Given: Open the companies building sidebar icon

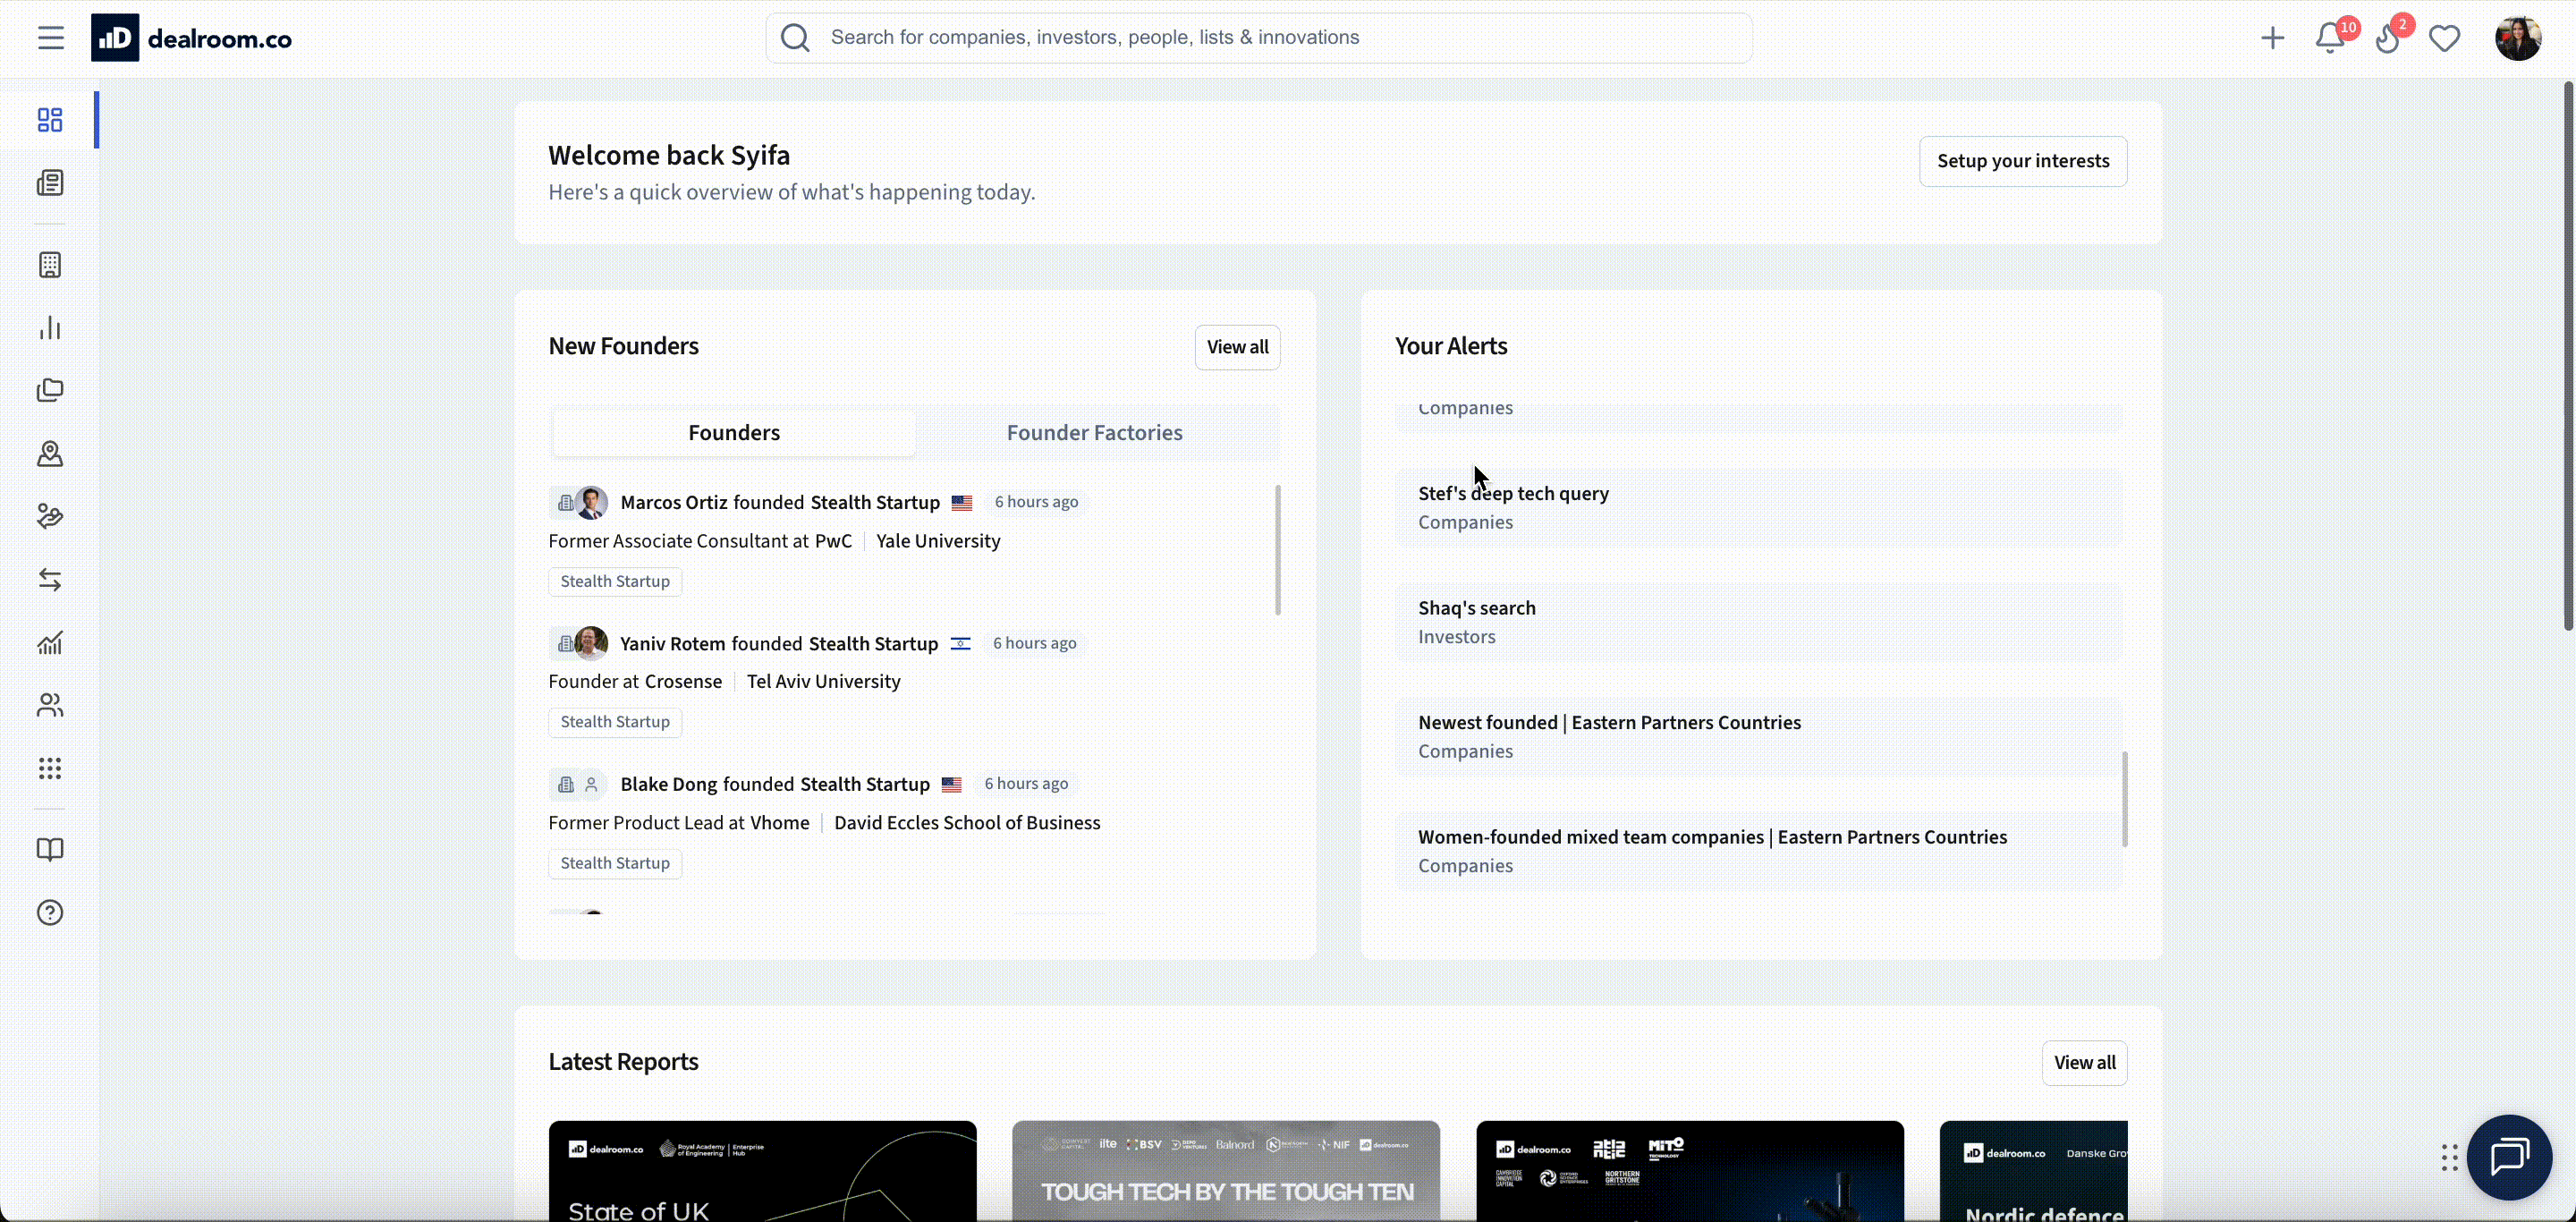Looking at the screenshot, I should coord(50,265).
